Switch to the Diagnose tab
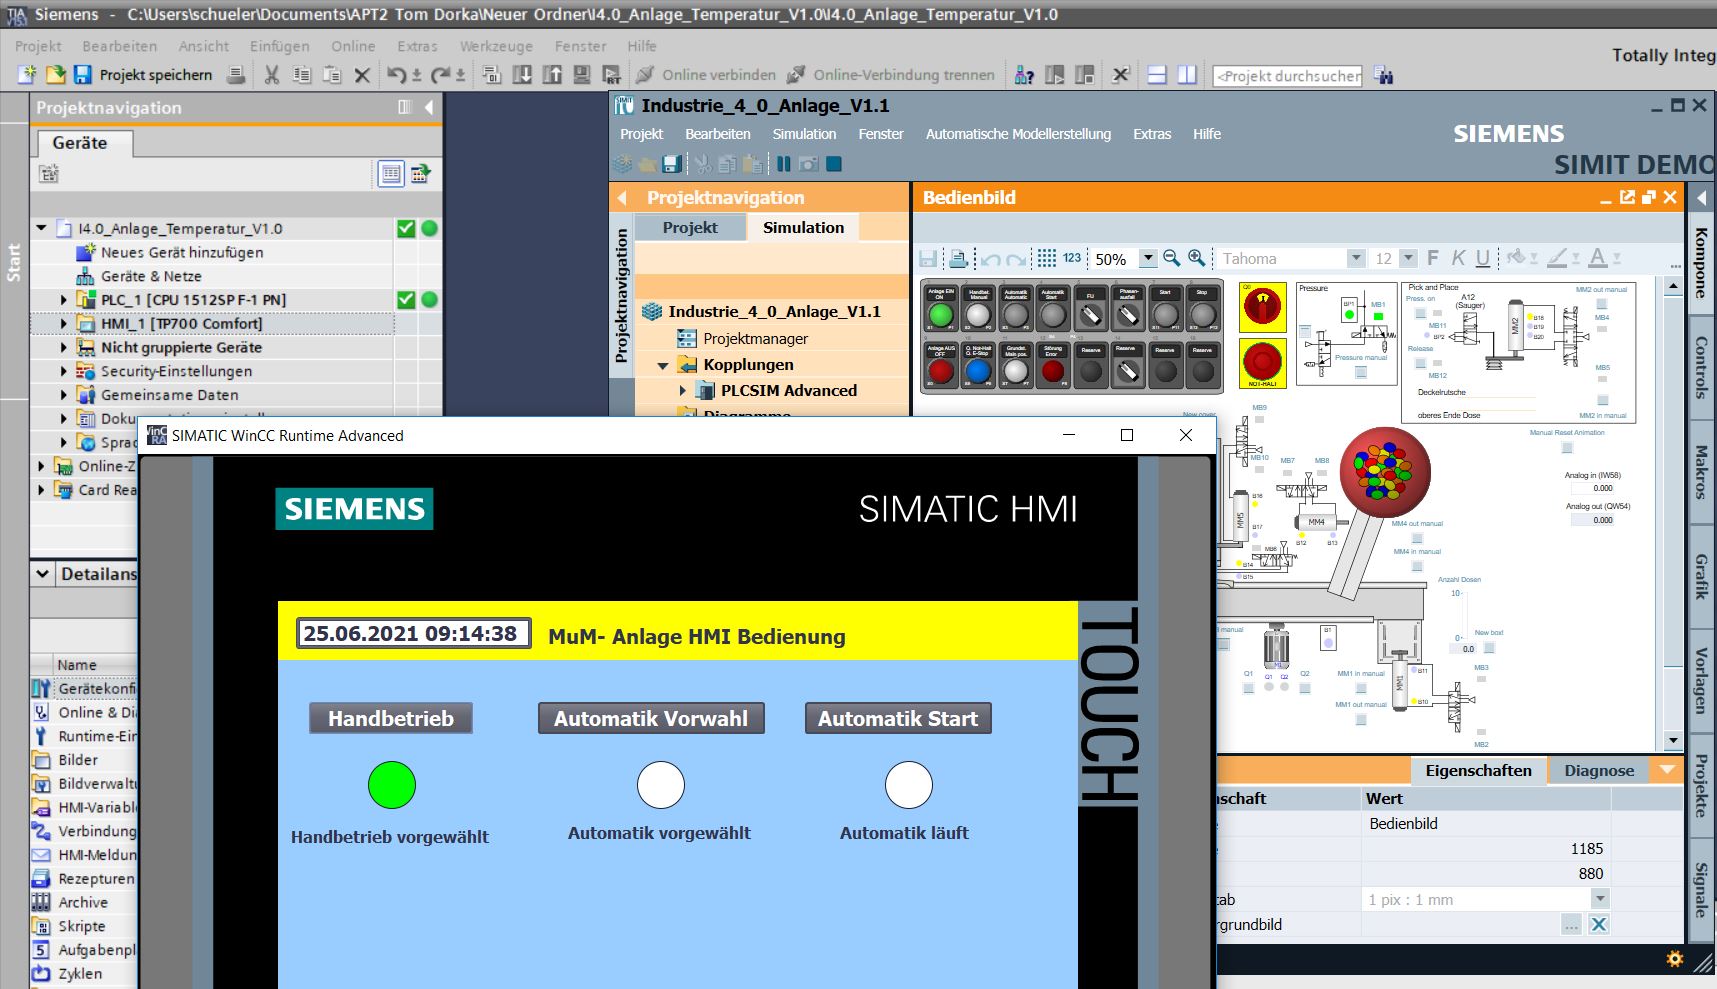 click(1599, 770)
